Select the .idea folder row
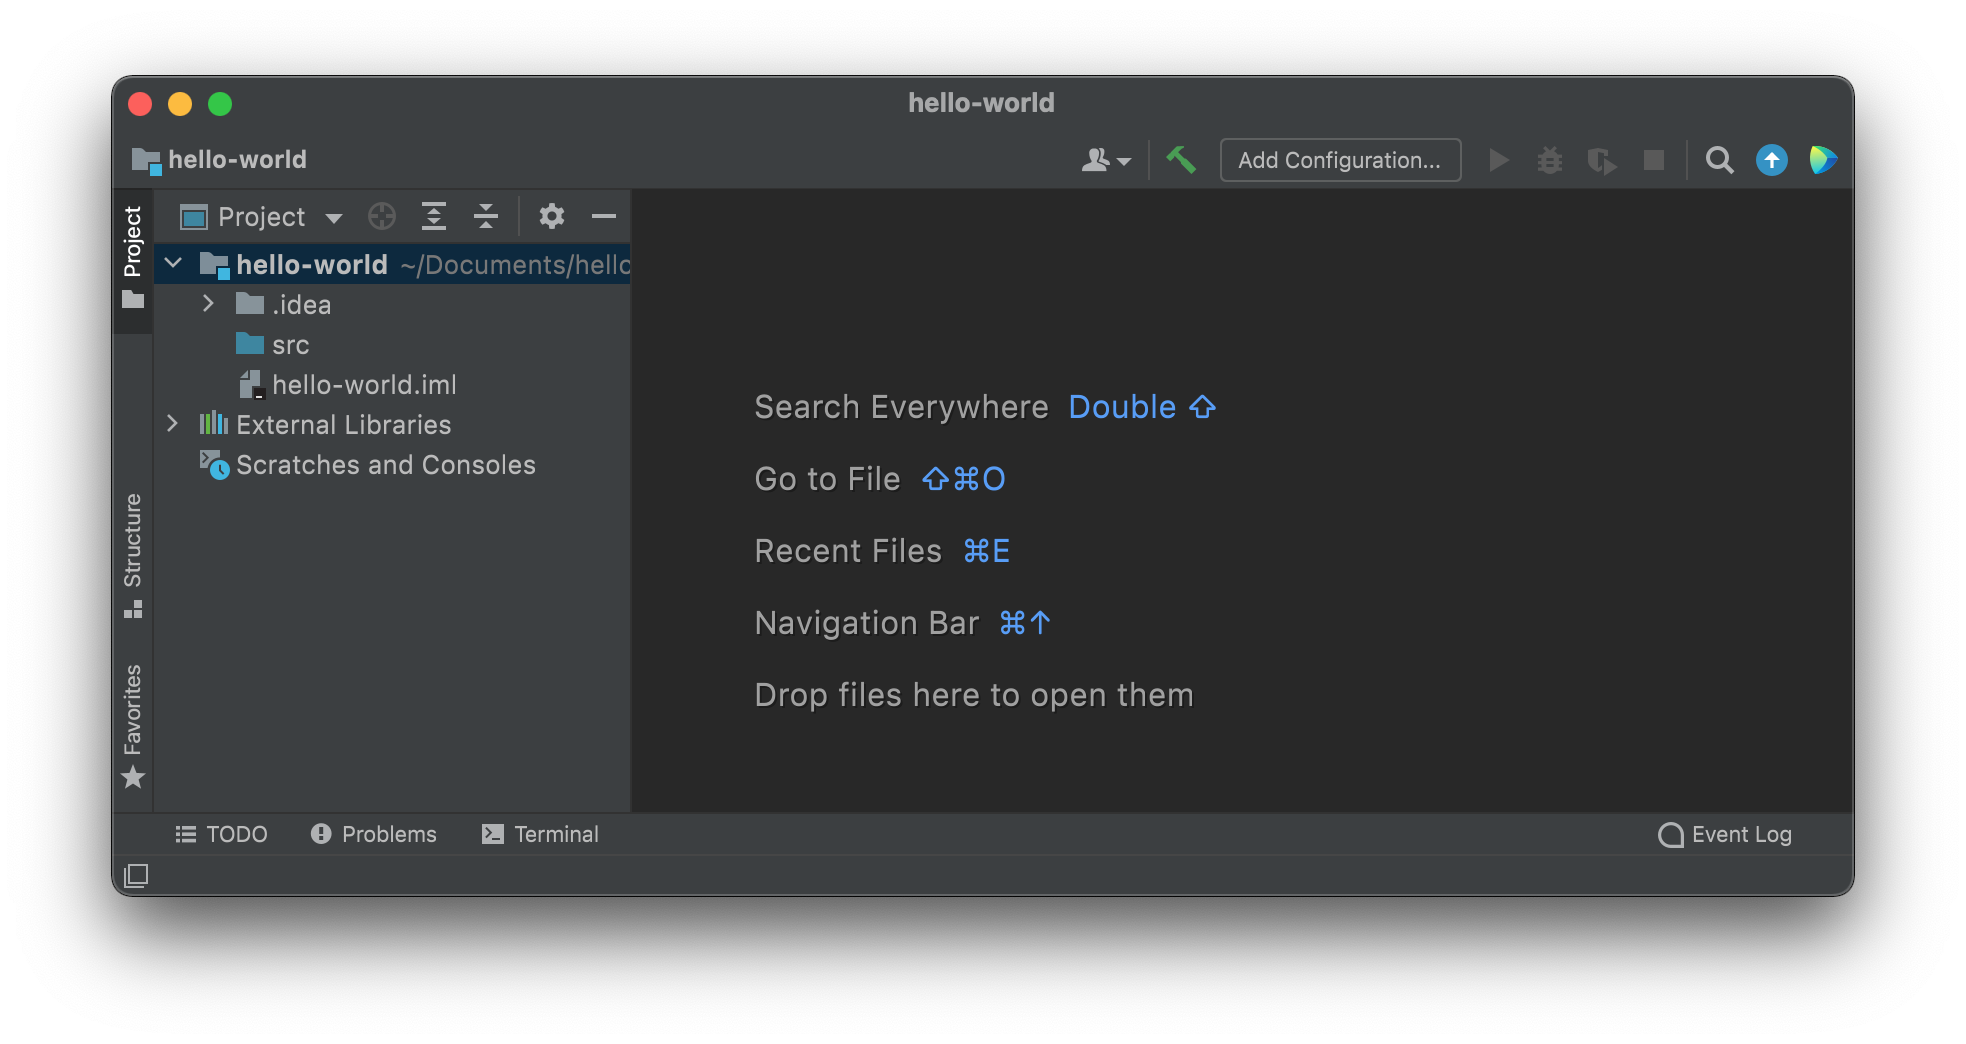This screenshot has width=1966, height=1044. click(x=392, y=305)
